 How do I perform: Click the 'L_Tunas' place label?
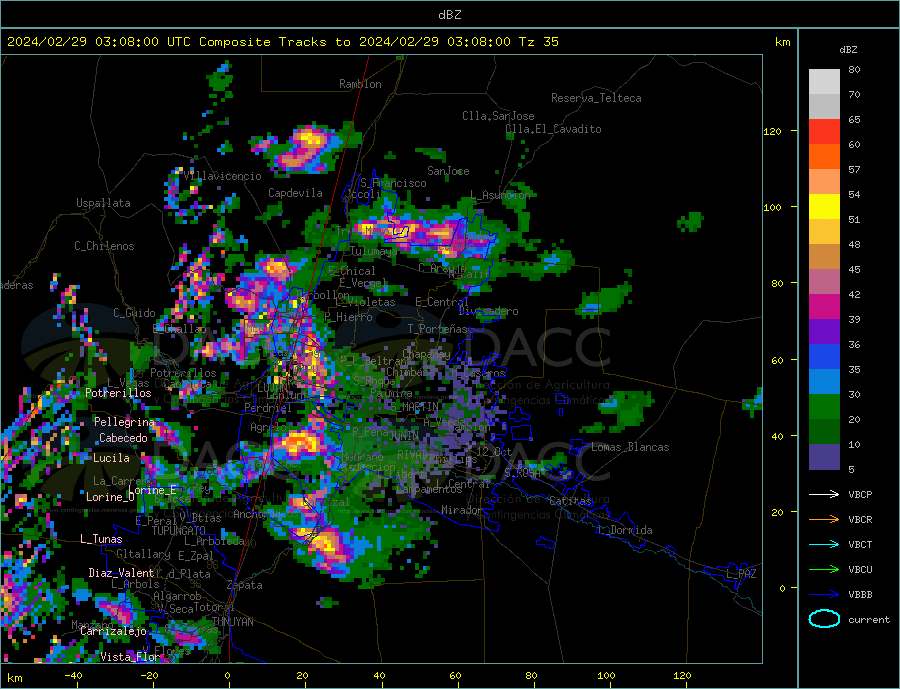click(x=101, y=539)
